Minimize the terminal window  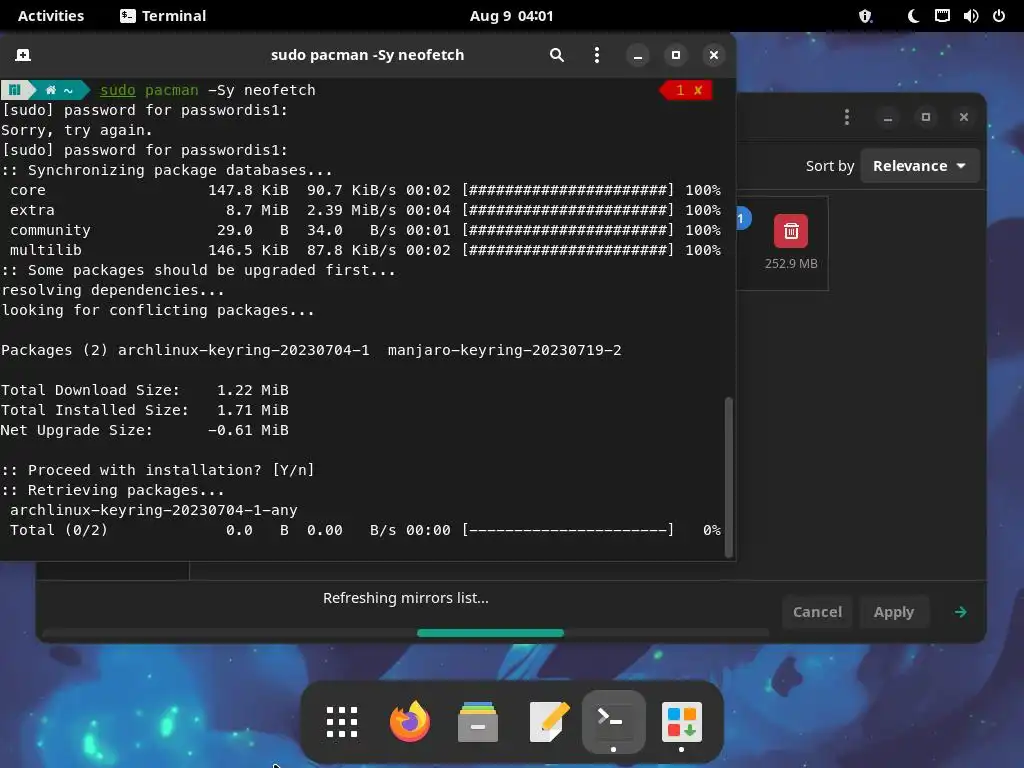click(638, 56)
